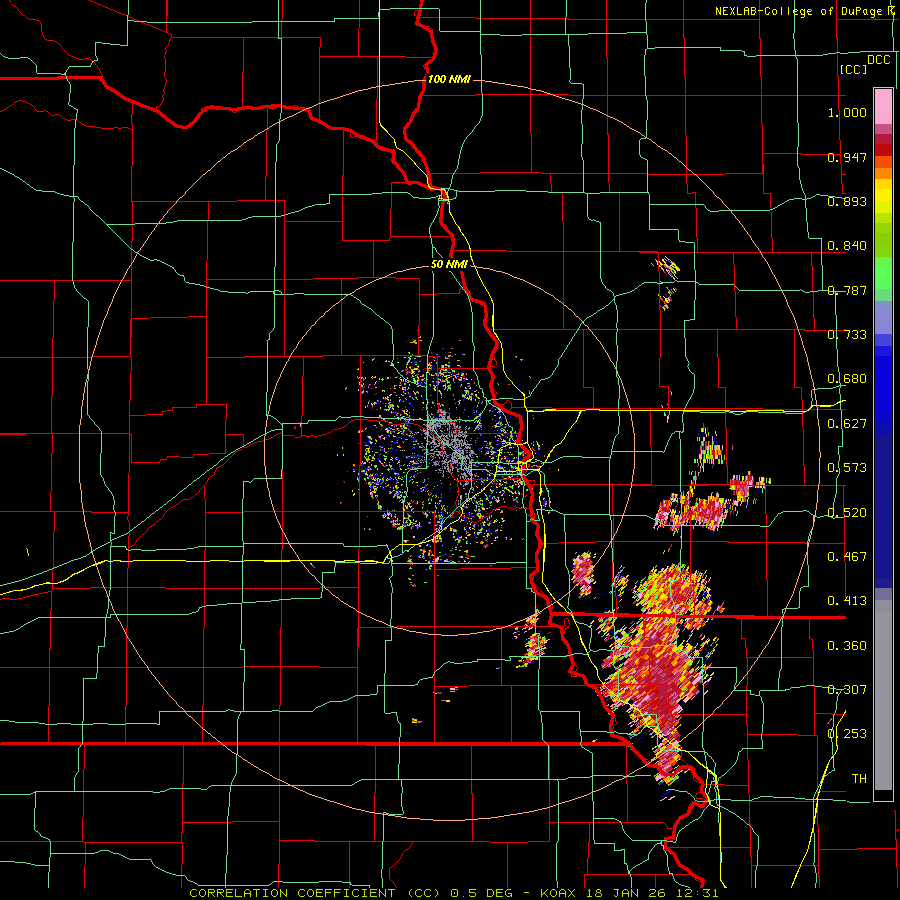Click the 0.787 scale value
Viewport: 900px width, 900px height.
coord(847,290)
